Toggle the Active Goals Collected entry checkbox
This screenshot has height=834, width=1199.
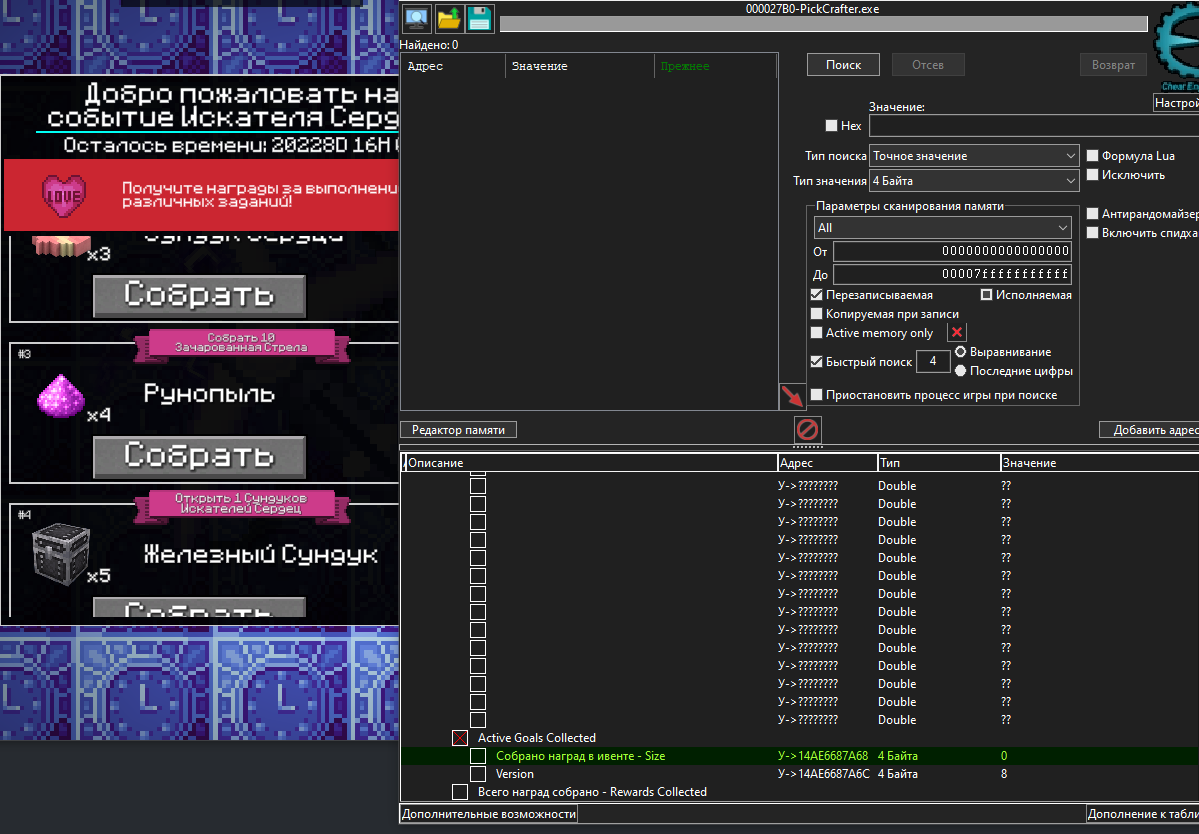(460, 738)
